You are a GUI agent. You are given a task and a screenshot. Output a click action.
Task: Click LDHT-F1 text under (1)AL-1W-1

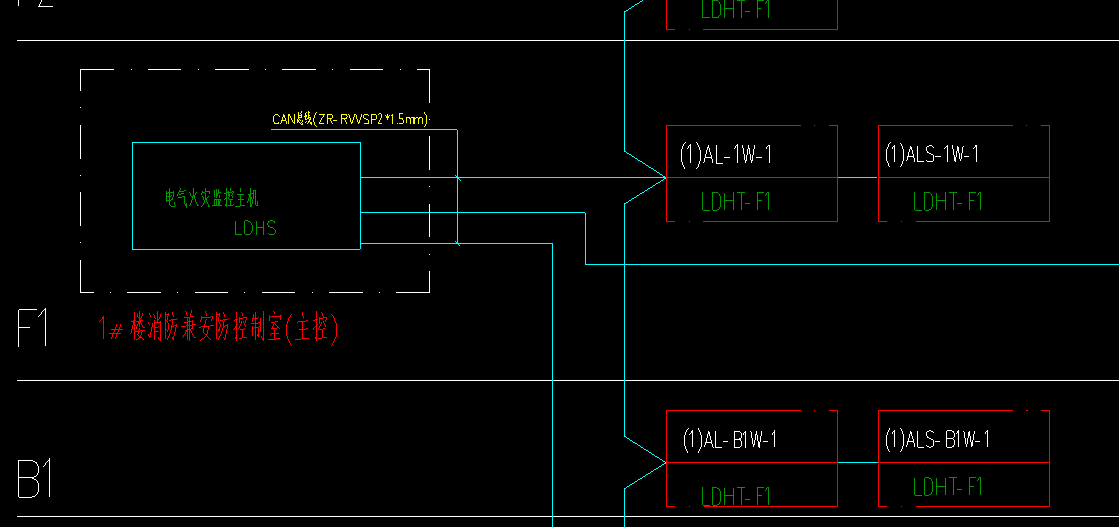736,202
